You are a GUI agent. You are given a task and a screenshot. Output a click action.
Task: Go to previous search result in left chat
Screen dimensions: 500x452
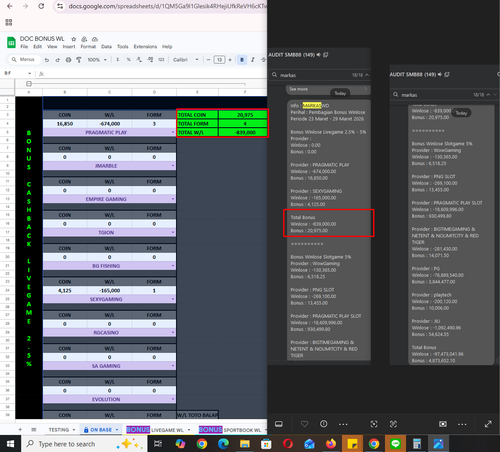367,75
